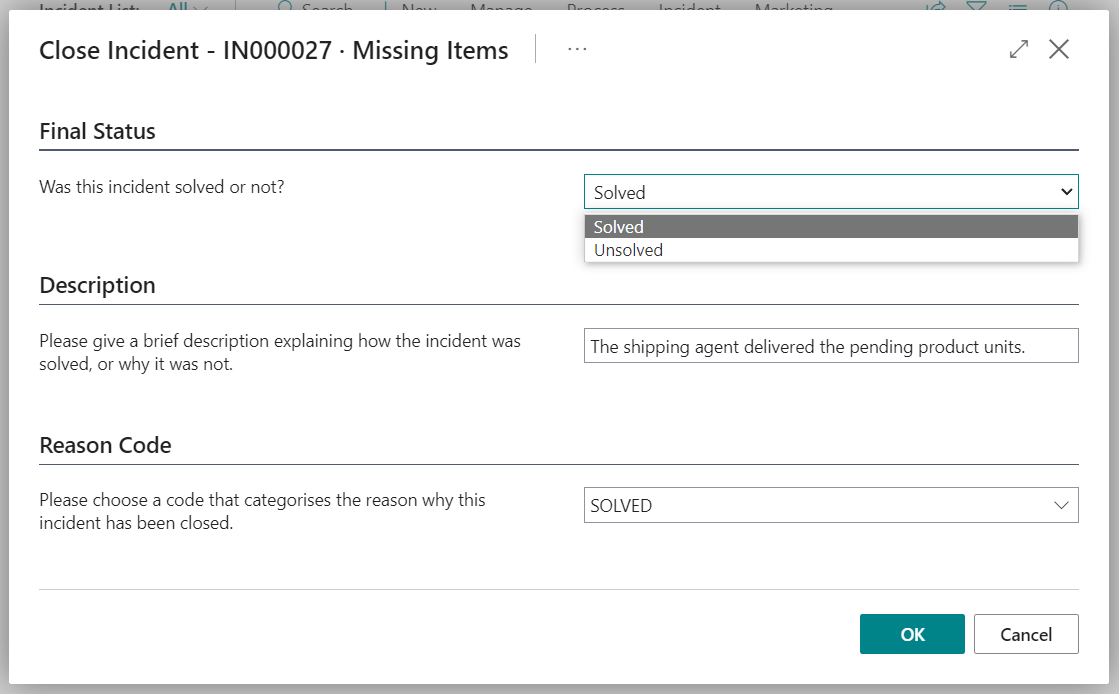Open the filter funnel icon
Image resolution: width=1119 pixels, height=694 pixels.
coord(975,8)
